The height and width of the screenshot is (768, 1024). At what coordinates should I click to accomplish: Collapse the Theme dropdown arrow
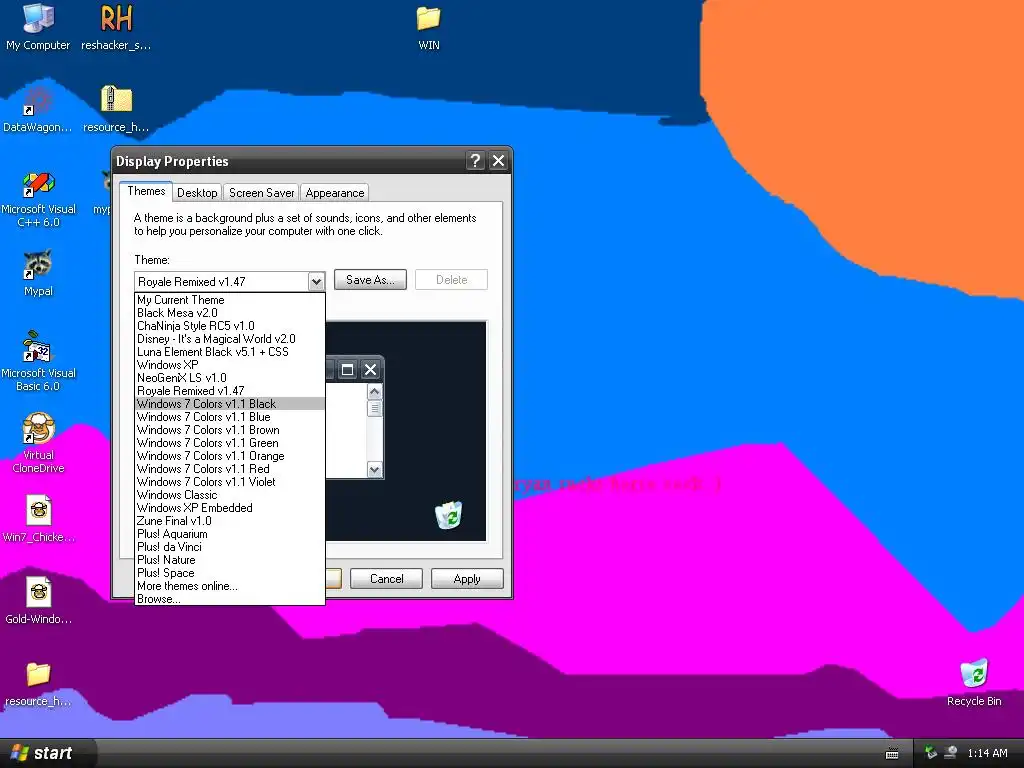point(316,281)
